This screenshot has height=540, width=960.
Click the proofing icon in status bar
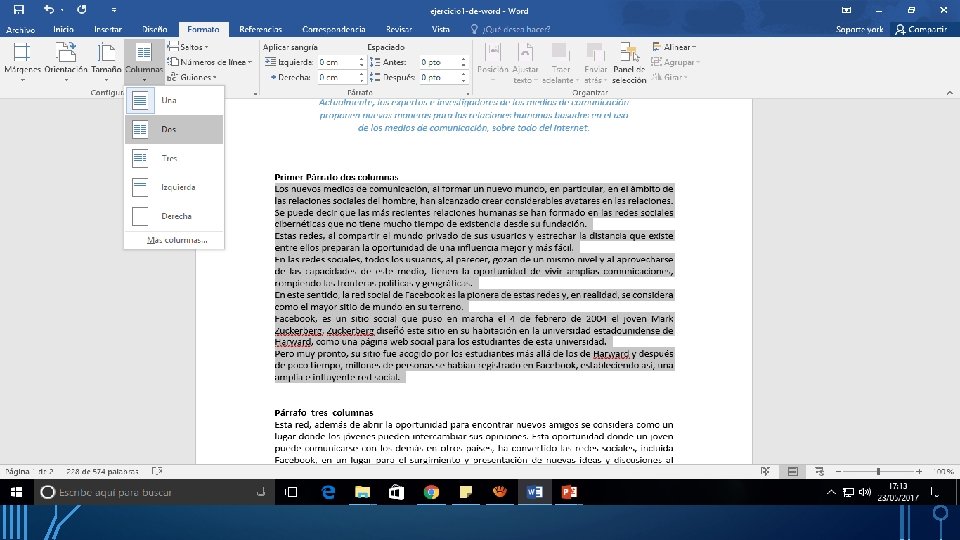pos(157,471)
